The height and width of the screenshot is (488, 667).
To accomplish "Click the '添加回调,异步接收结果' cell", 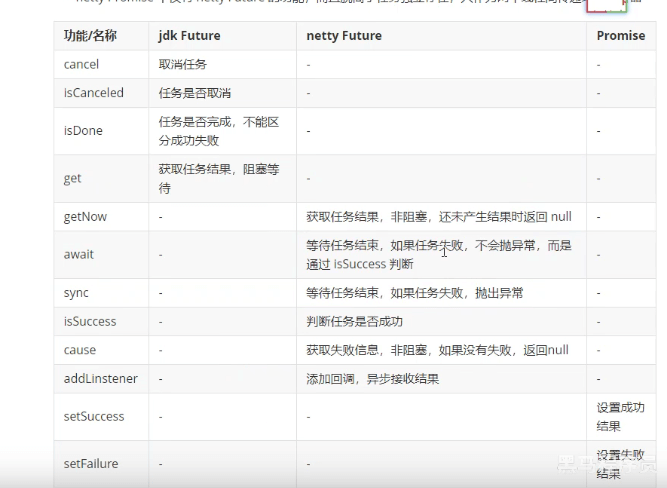I will coord(441,379).
